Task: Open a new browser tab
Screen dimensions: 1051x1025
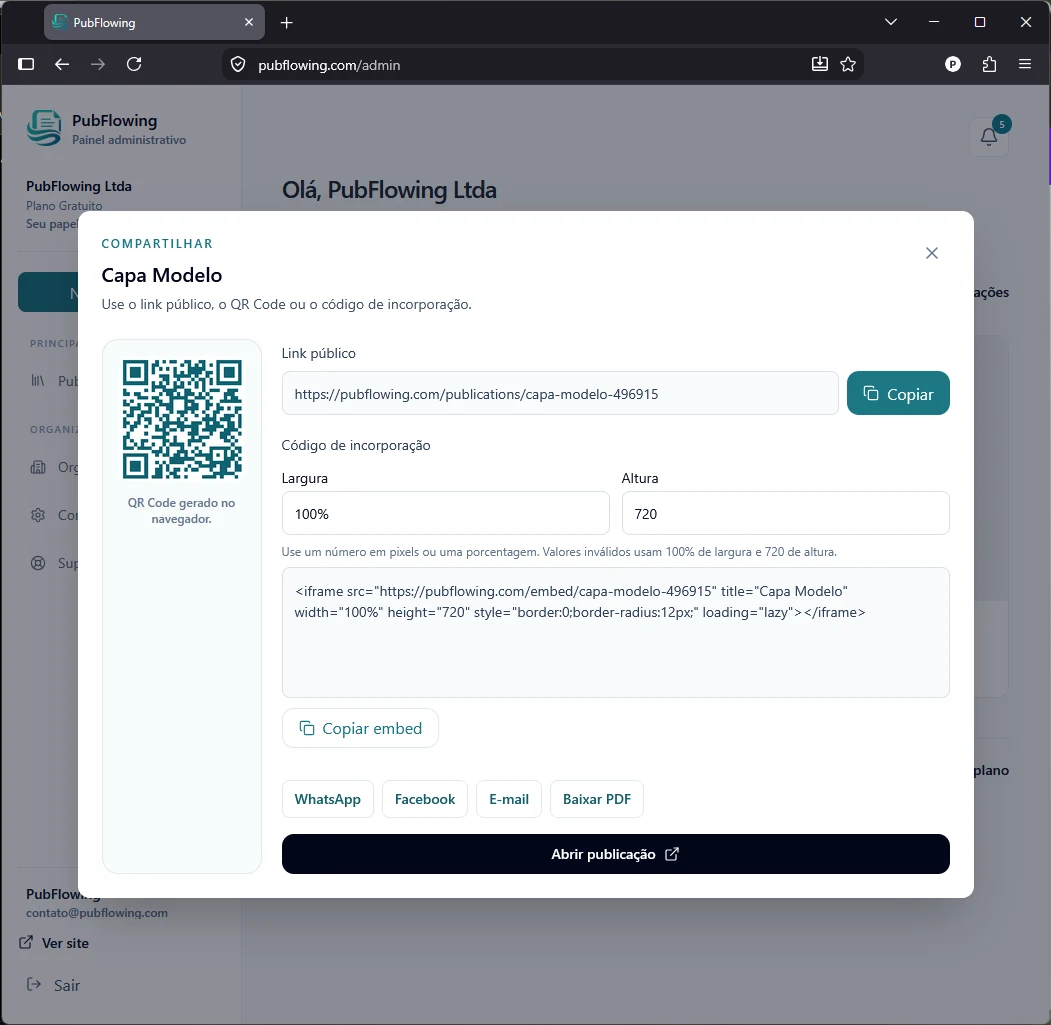Action: (x=287, y=23)
